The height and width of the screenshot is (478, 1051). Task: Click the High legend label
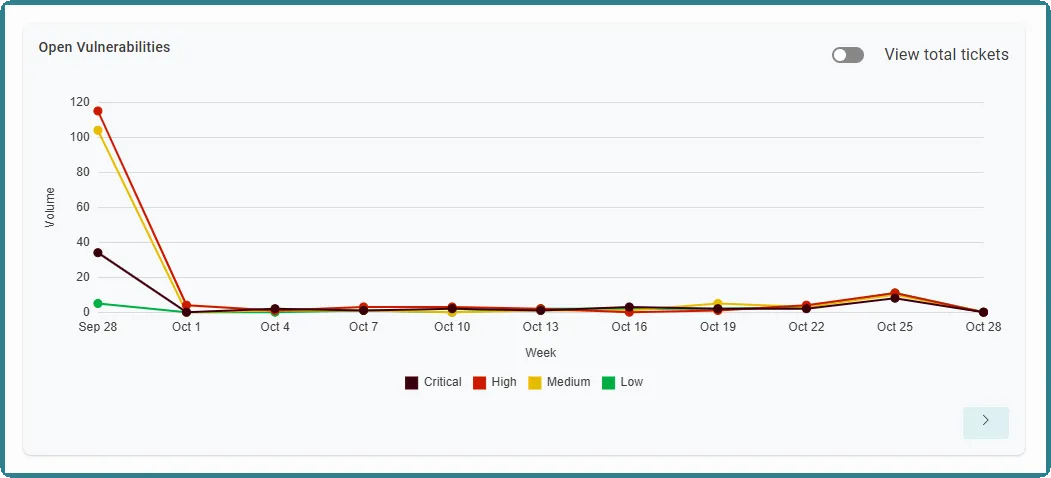pyautogui.click(x=504, y=382)
